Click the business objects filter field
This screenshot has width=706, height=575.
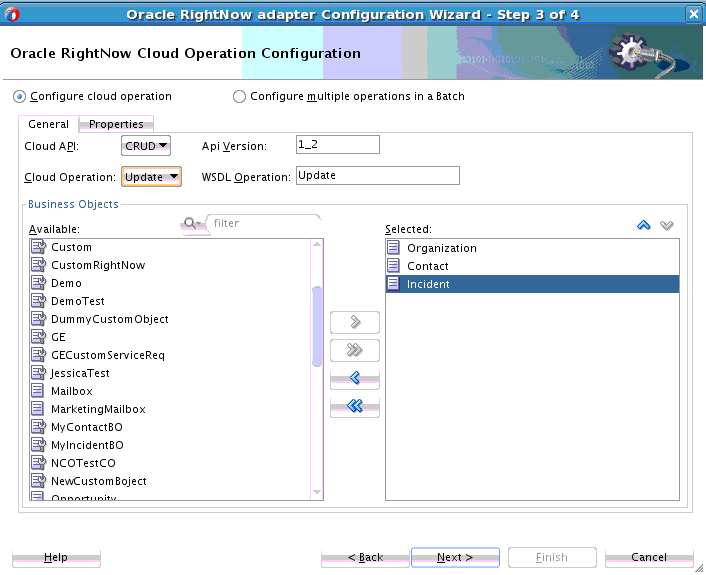(x=264, y=223)
